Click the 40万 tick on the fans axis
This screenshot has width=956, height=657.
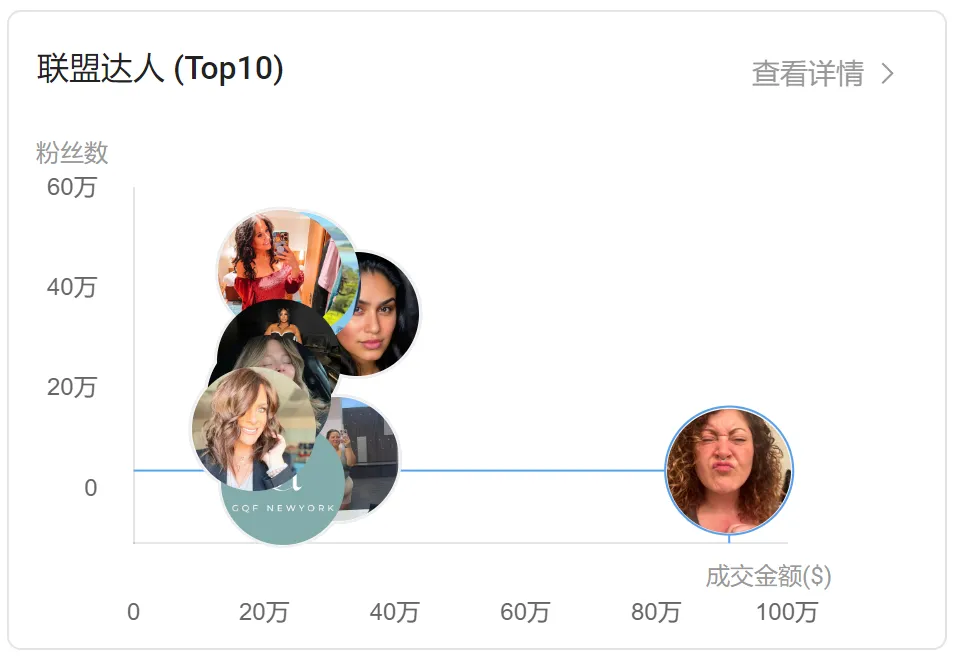tap(72, 287)
